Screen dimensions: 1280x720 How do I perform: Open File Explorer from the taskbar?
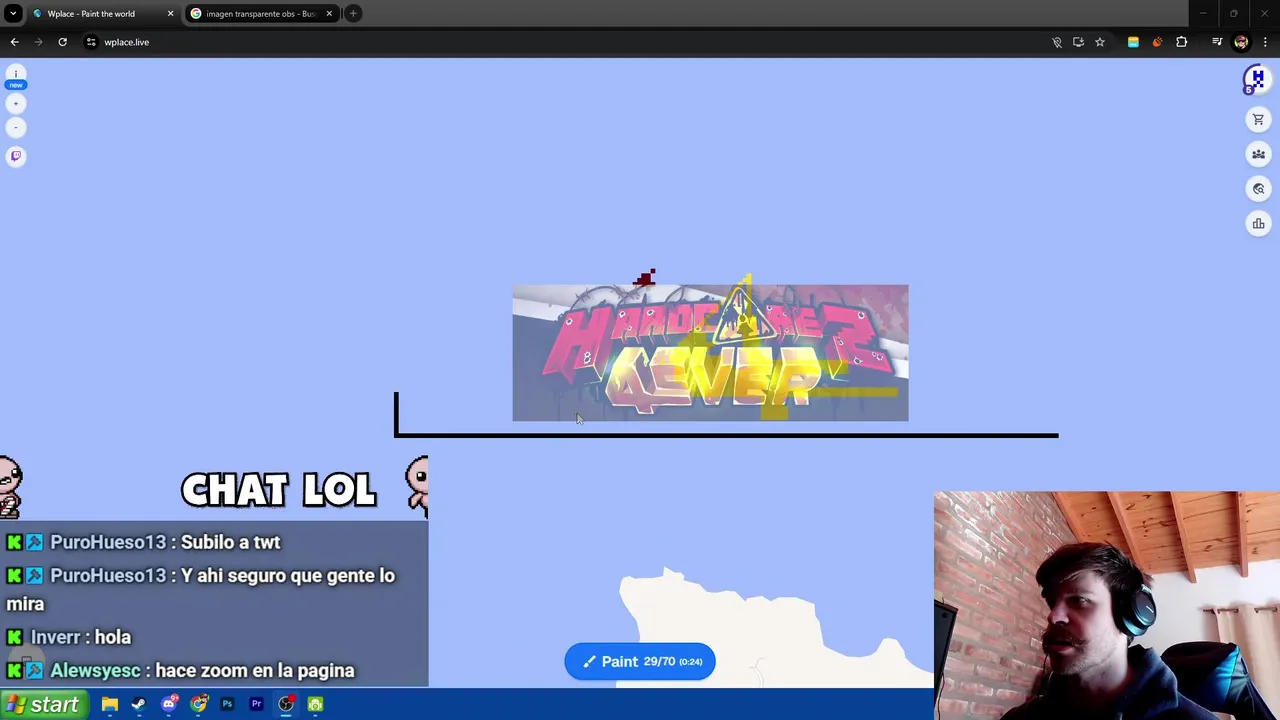pyautogui.click(x=110, y=705)
